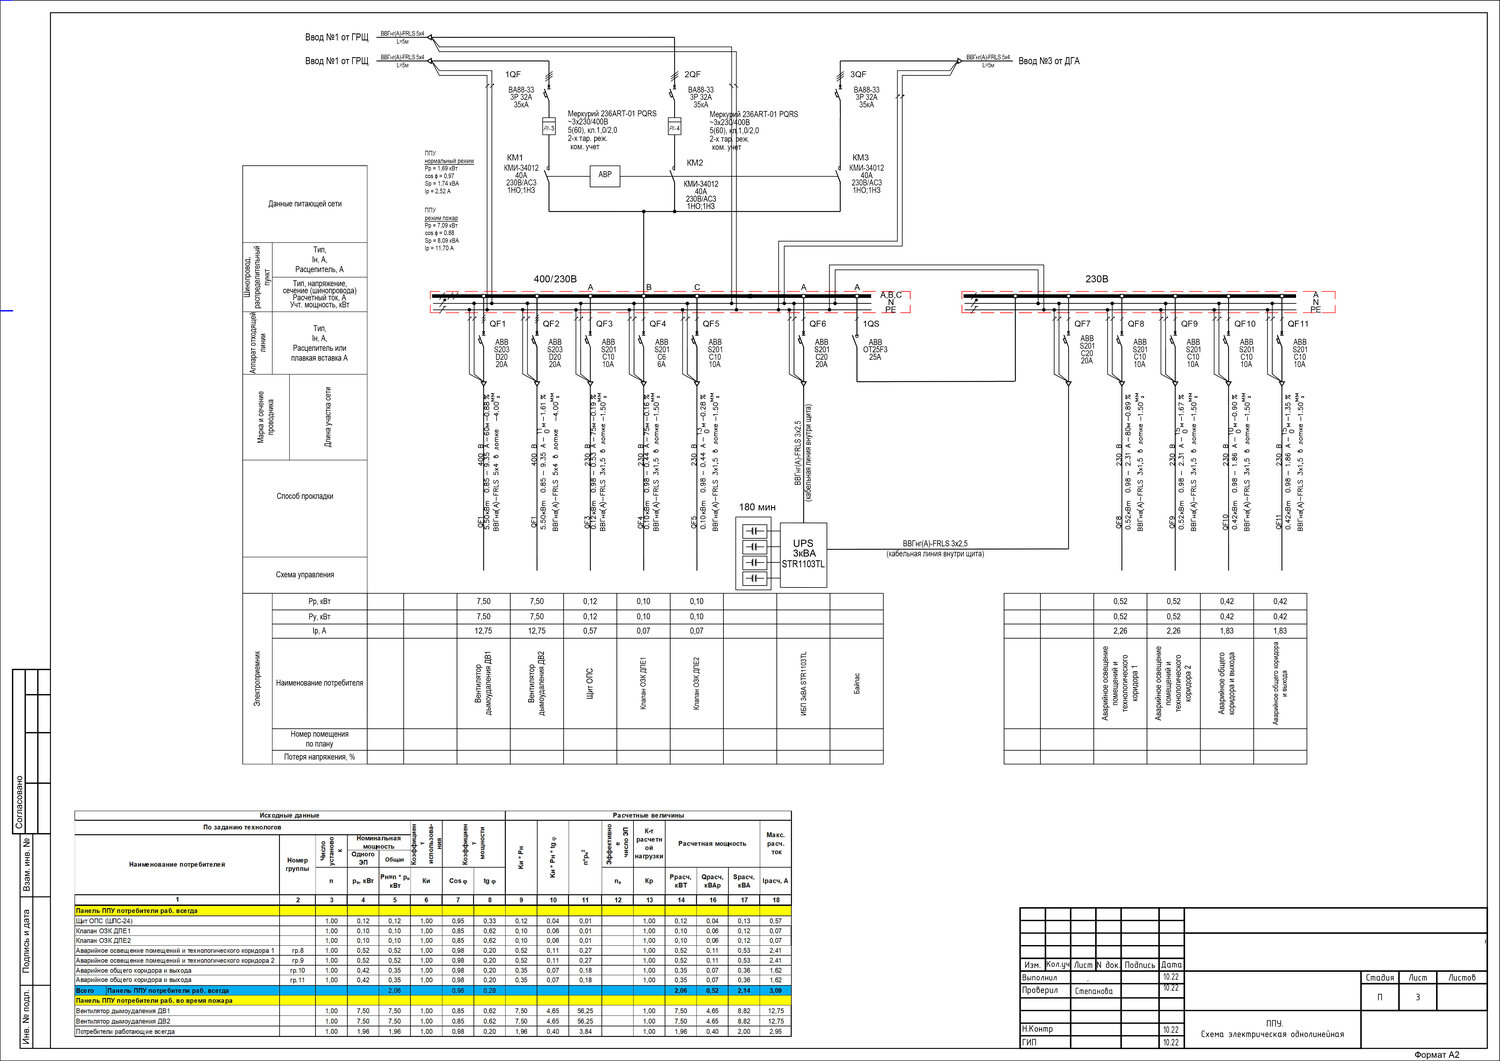Select the blue 'Всего' totals row
Viewport: 1500px width, 1061px height.
pyautogui.click(x=433, y=990)
